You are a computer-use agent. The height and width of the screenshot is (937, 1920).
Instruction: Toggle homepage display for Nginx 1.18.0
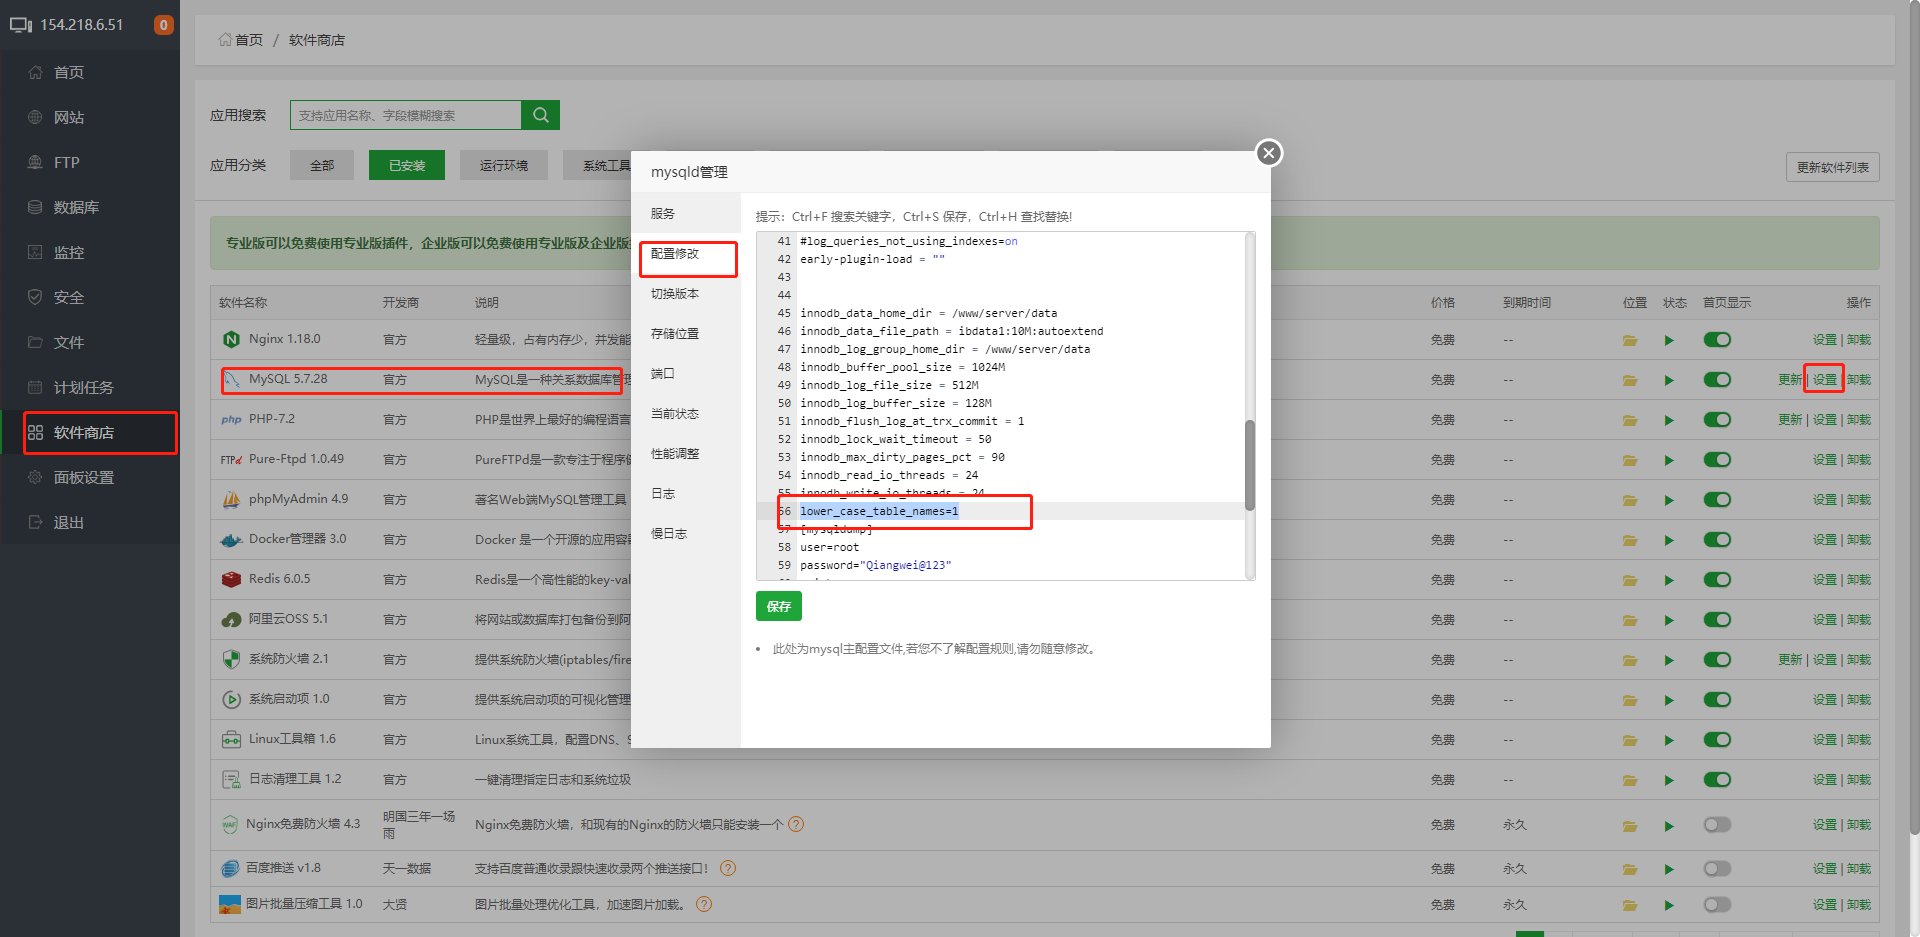pos(1717,340)
